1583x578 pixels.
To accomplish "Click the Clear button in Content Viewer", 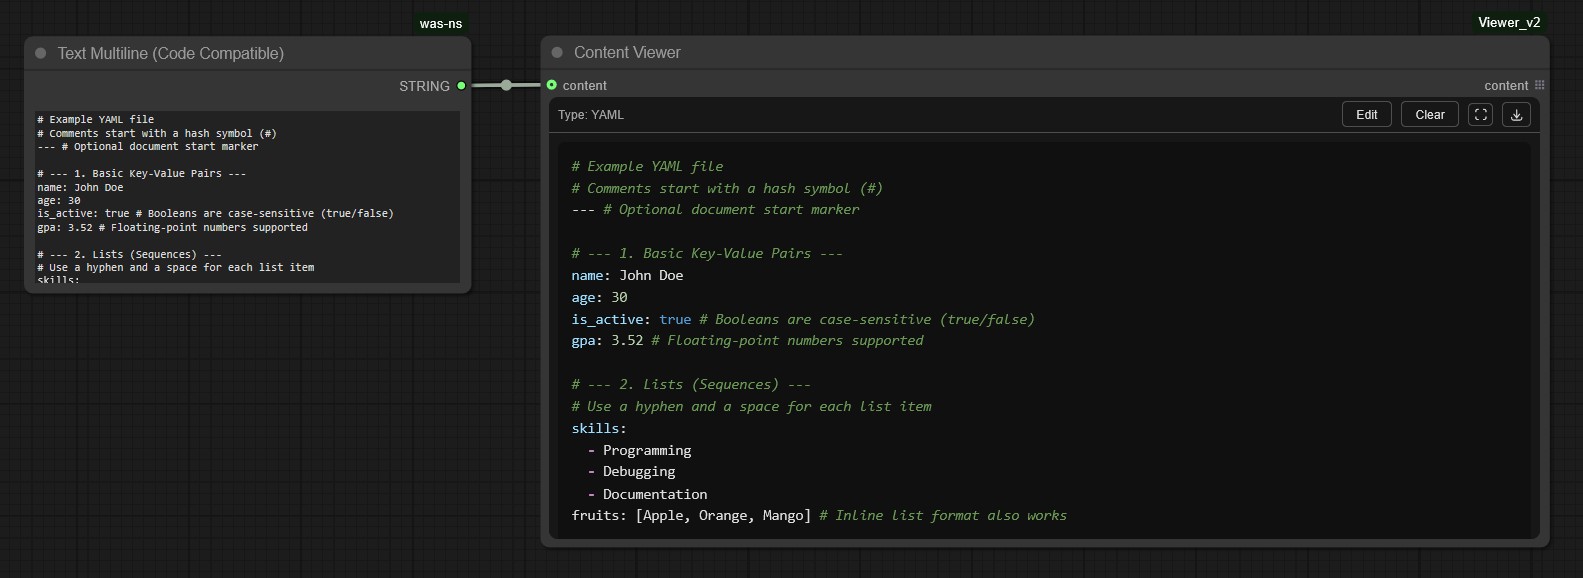I will tap(1430, 115).
